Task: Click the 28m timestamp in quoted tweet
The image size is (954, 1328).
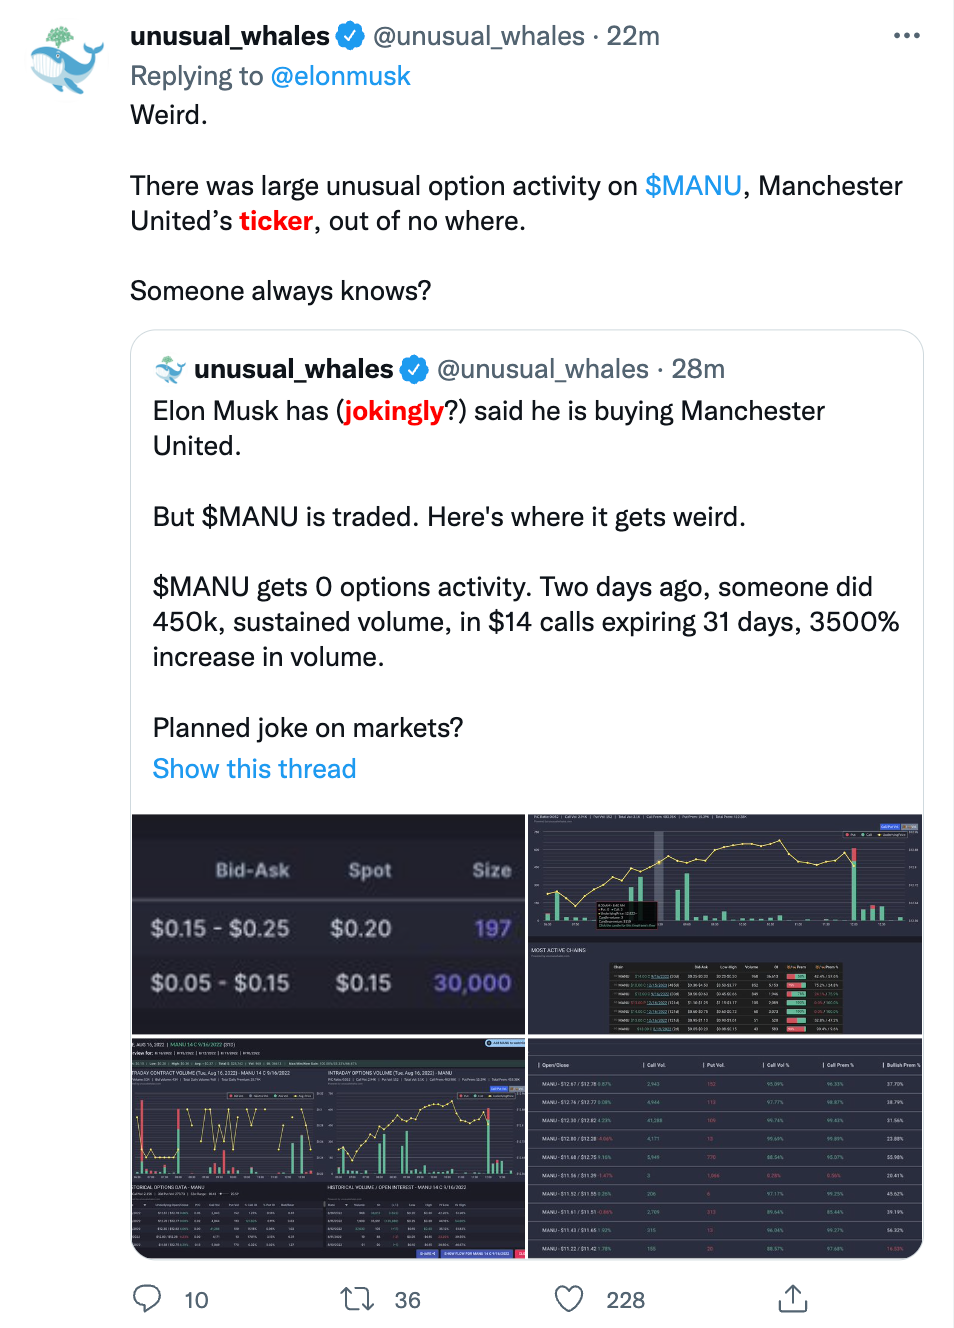Action: click(698, 369)
